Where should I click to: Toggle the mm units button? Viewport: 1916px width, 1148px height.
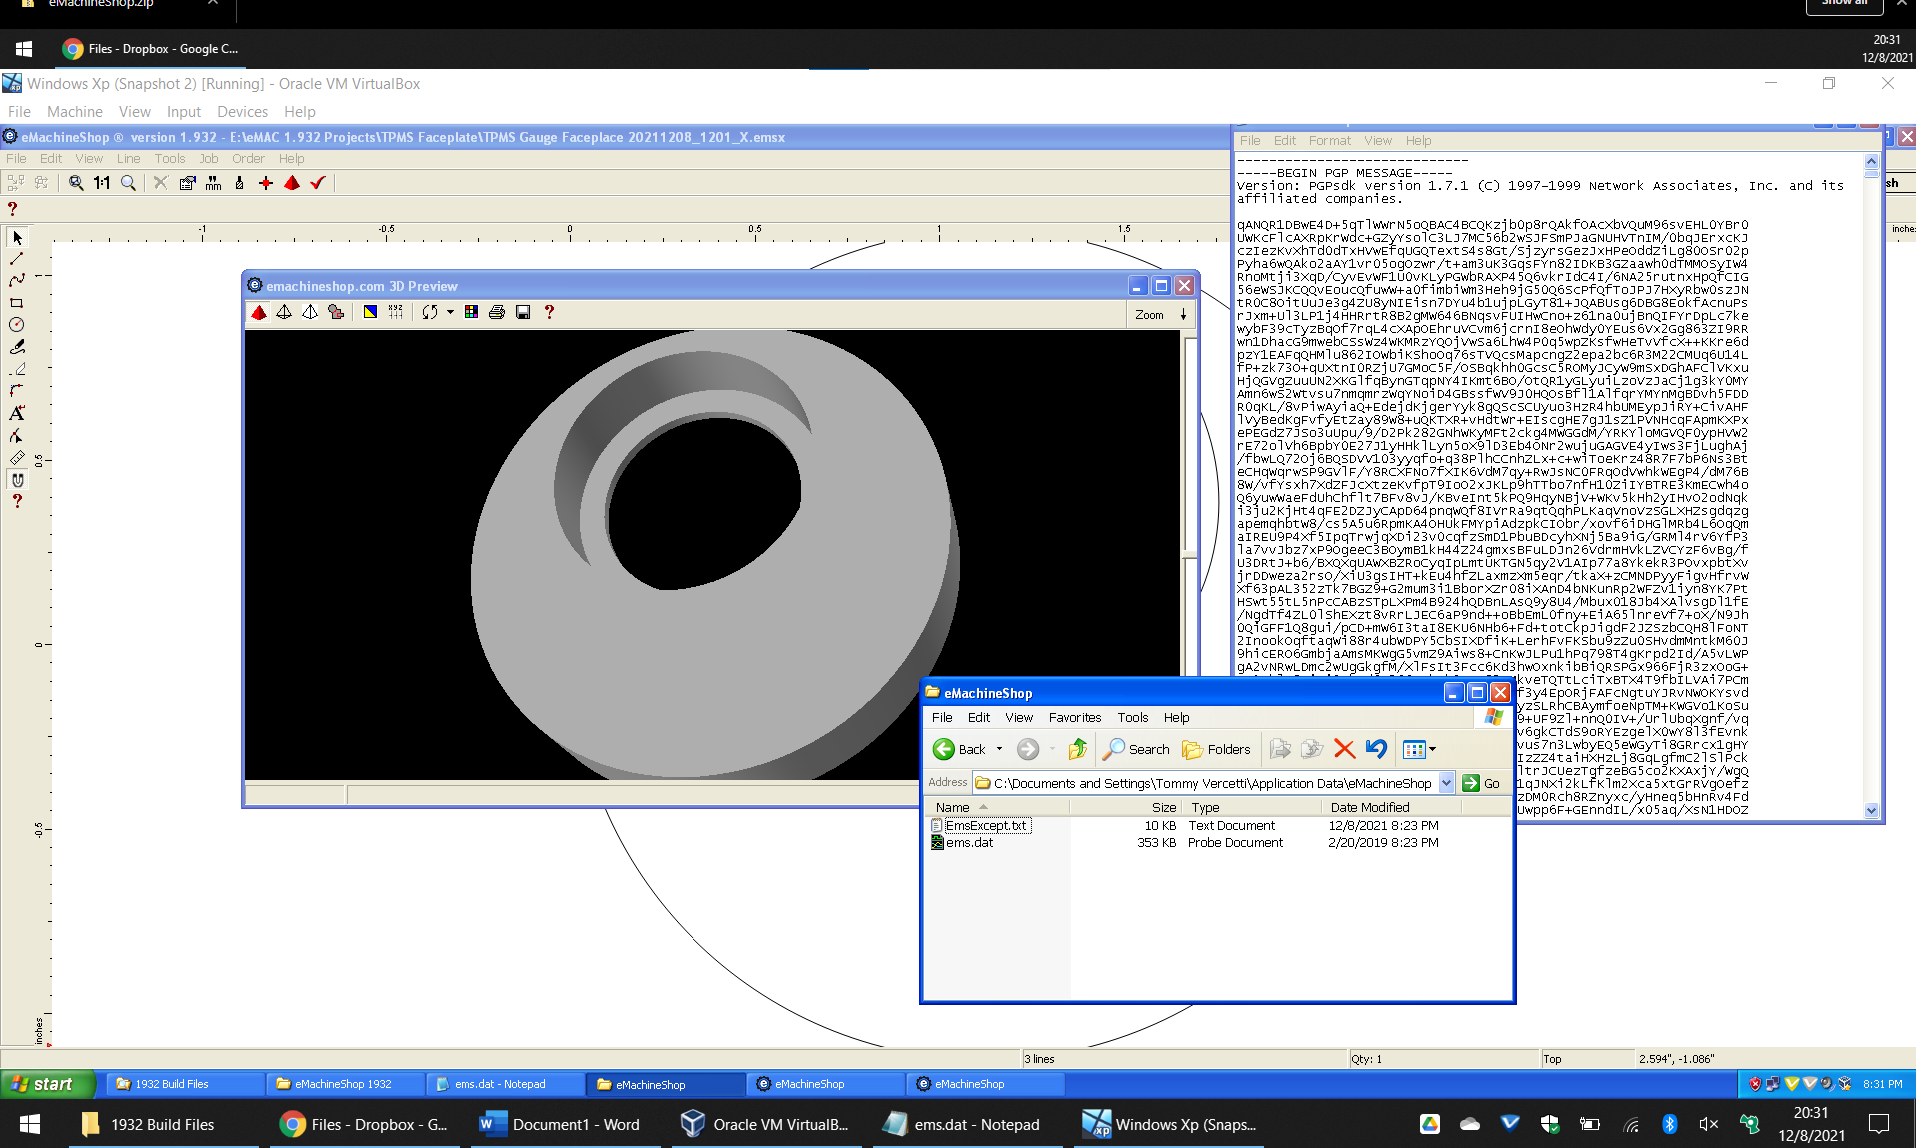[x=213, y=183]
